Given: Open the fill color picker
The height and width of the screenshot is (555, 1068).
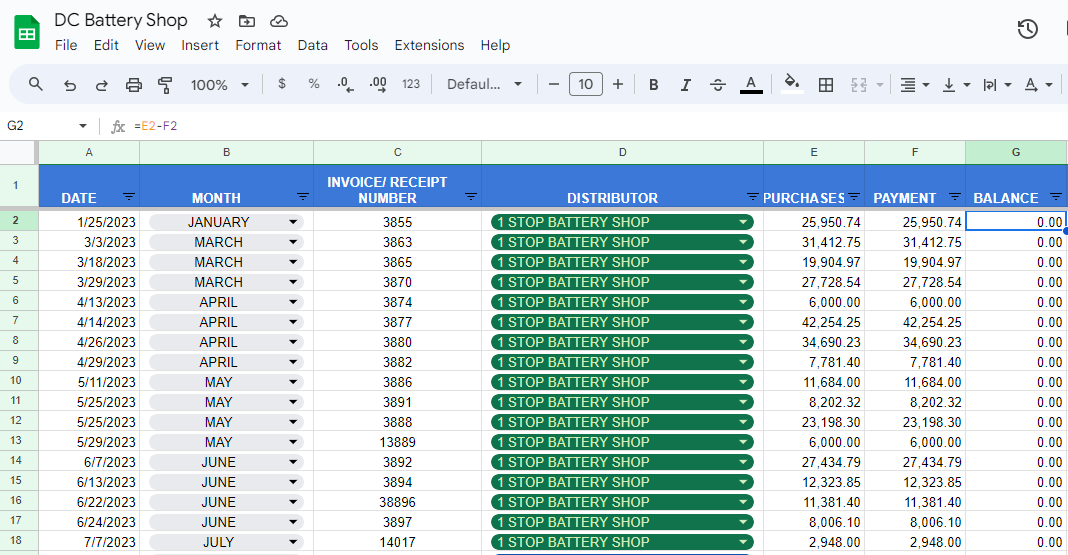Looking at the screenshot, I should pos(791,84).
